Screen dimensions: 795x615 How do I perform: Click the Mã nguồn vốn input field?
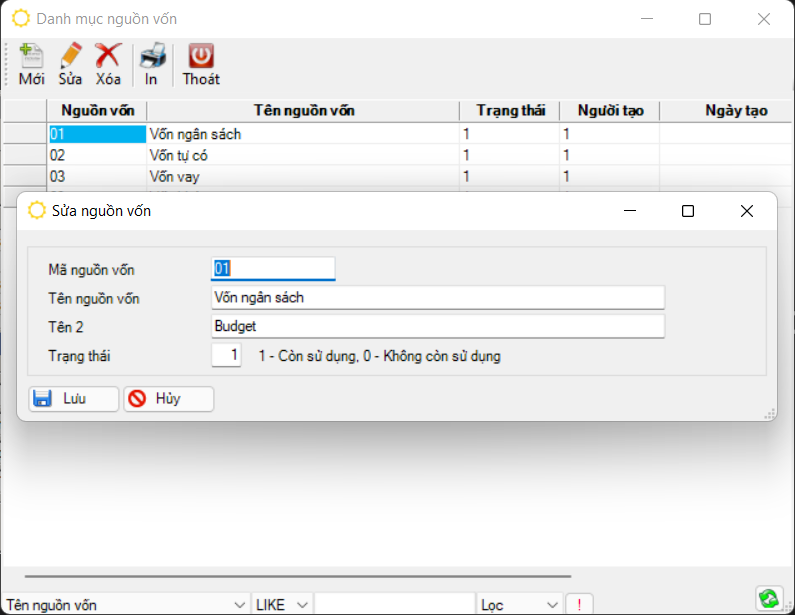click(x=273, y=269)
